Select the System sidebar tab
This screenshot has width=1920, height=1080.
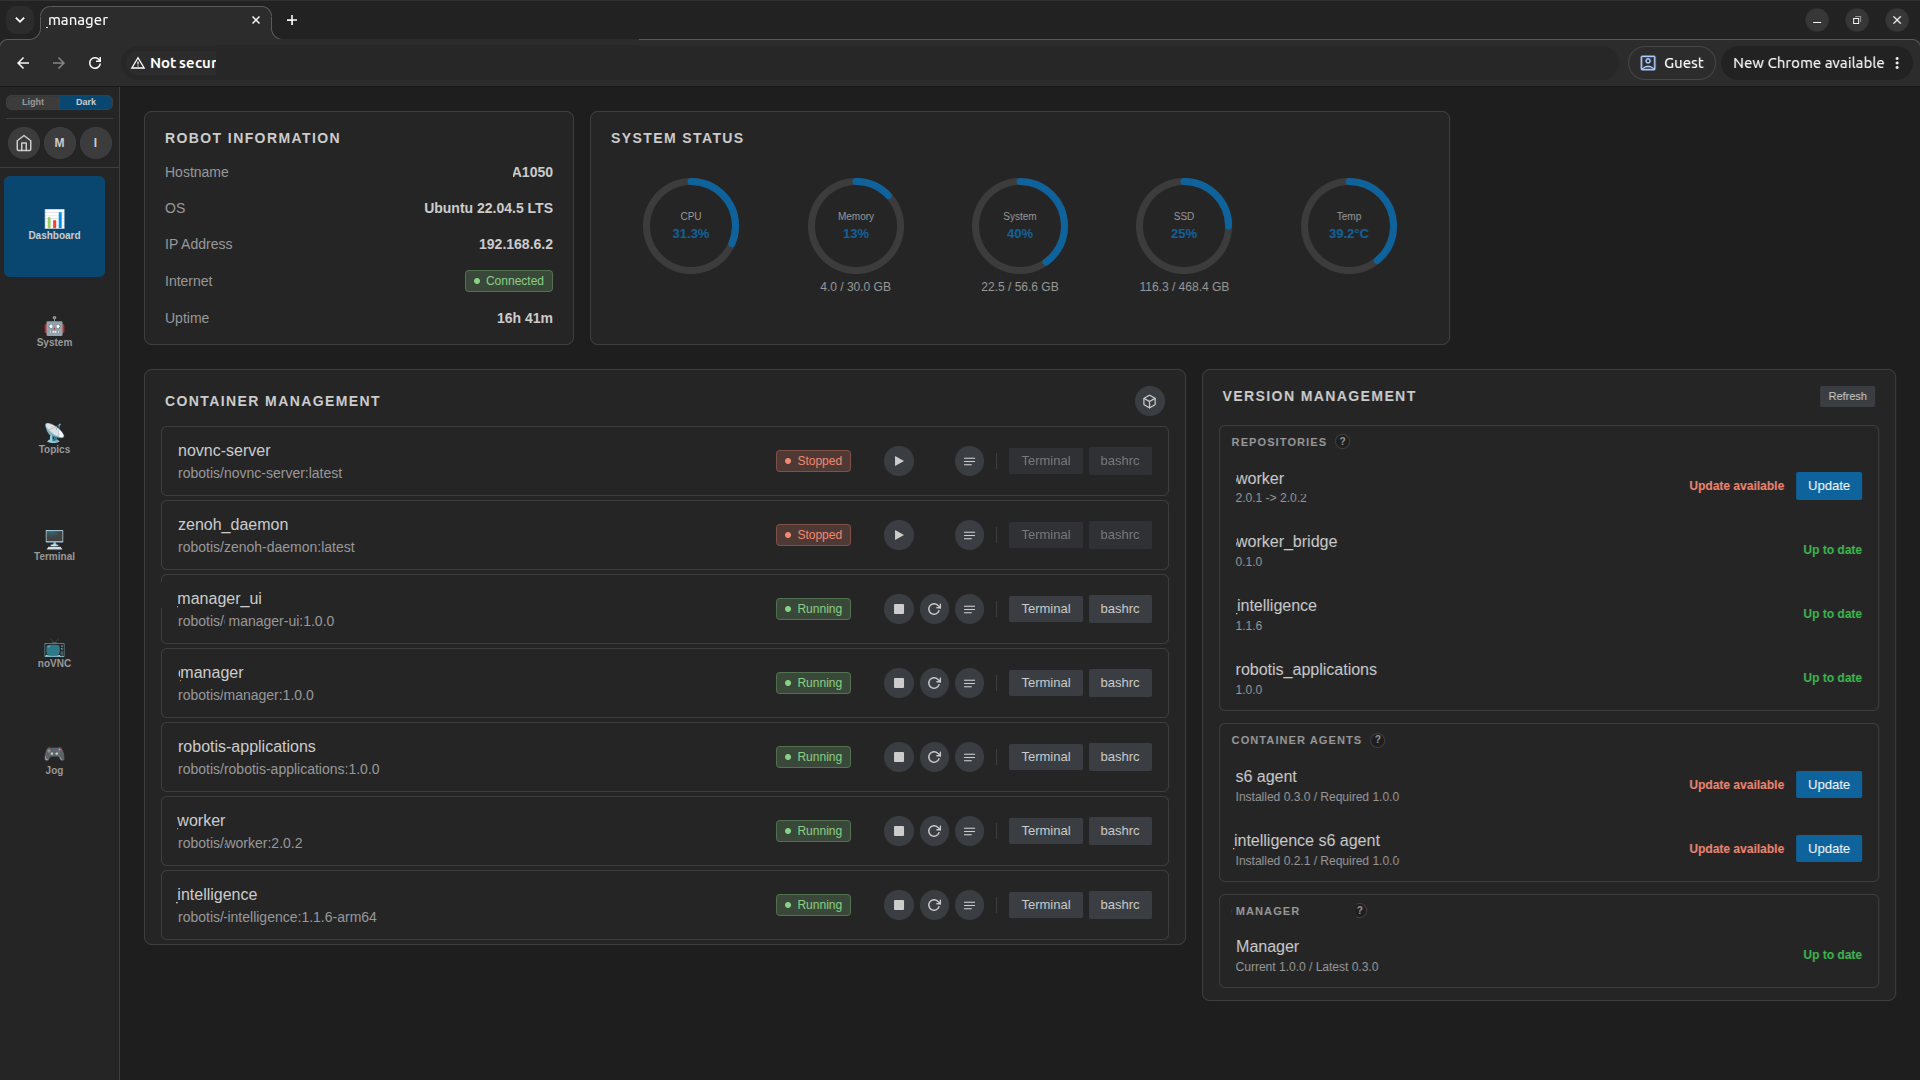point(54,332)
